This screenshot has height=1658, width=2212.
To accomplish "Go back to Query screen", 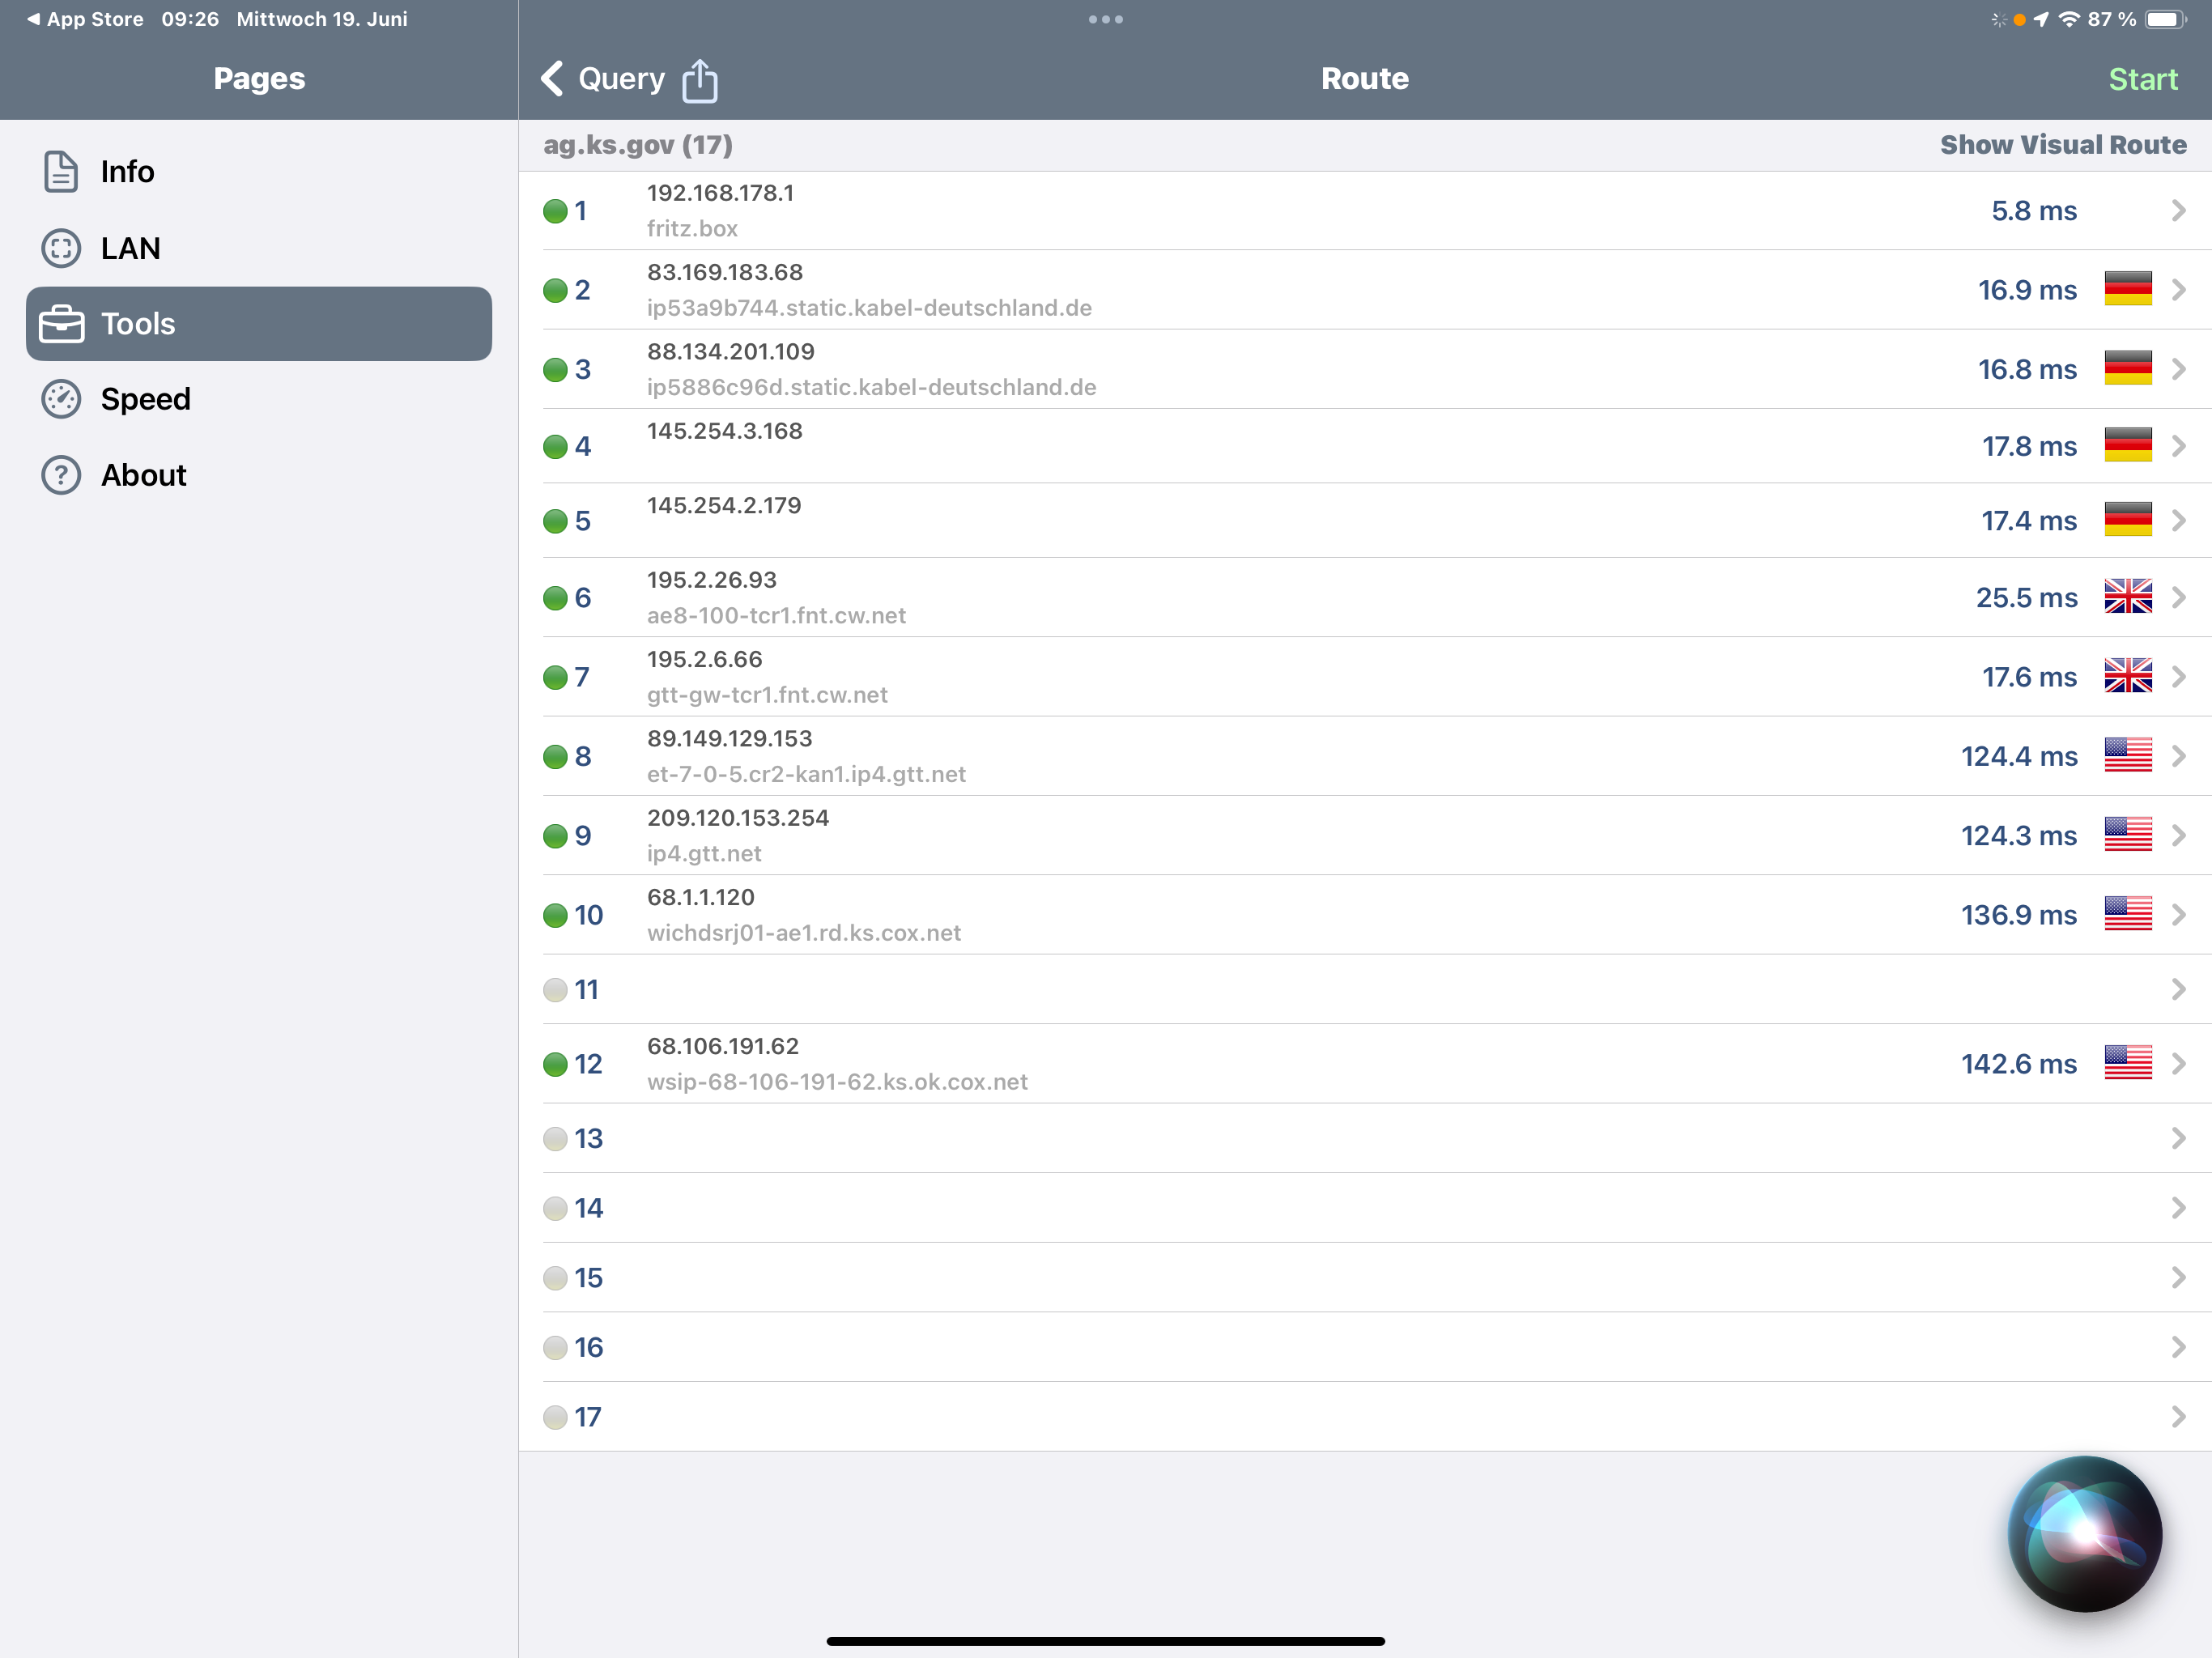I will pyautogui.click(x=603, y=79).
